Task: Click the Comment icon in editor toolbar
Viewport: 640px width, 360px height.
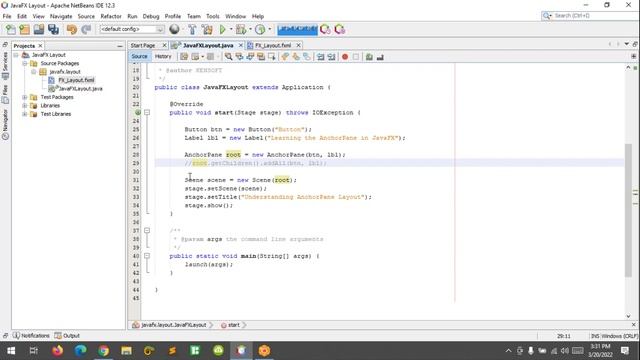Action: tap(369, 57)
